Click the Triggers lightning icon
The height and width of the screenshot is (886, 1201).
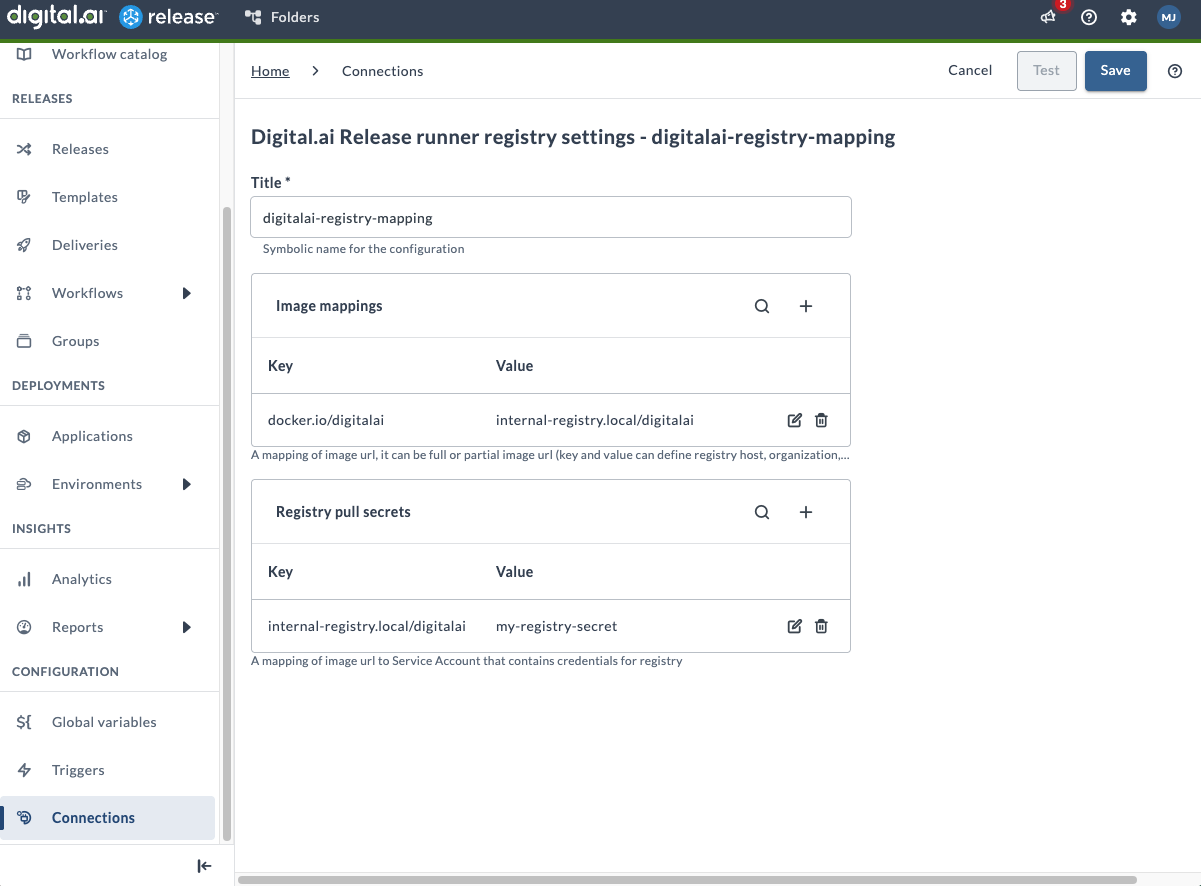(24, 770)
